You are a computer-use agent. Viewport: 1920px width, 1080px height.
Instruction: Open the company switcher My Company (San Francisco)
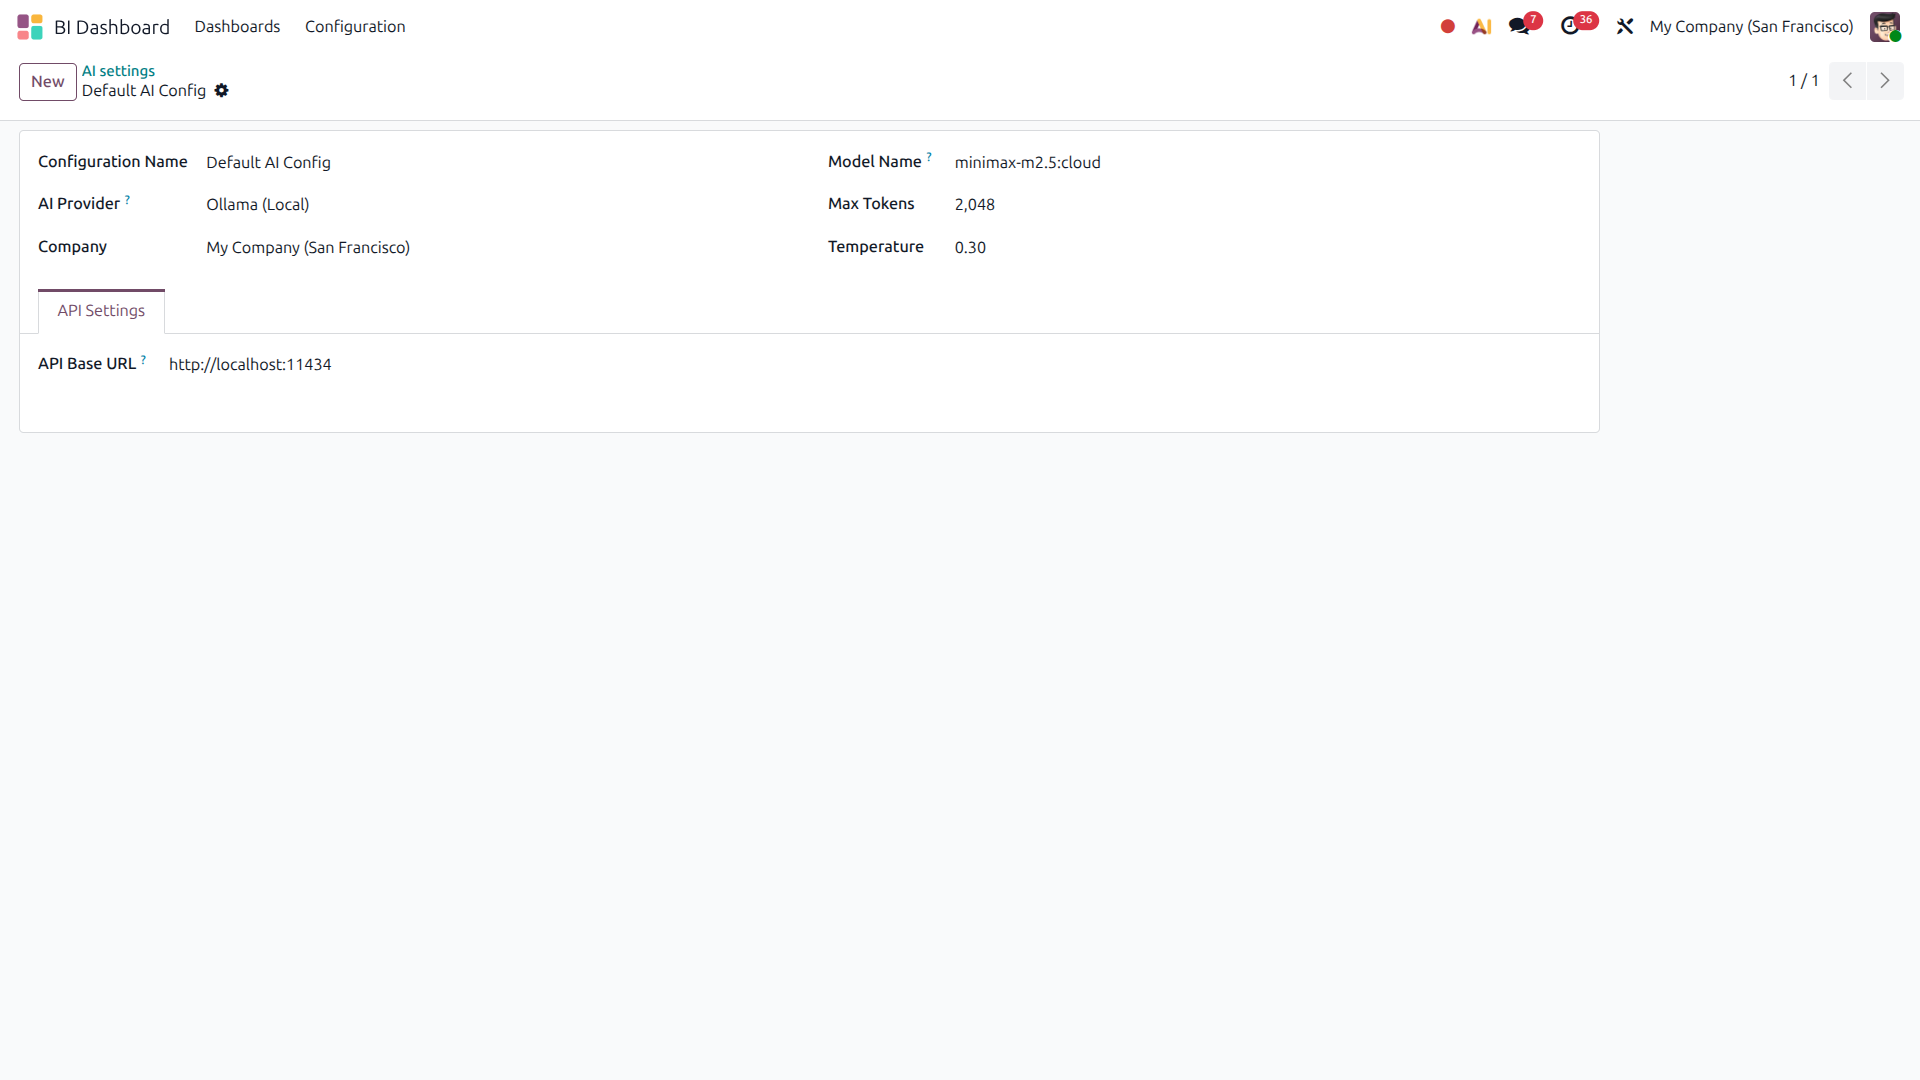tap(1751, 27)
